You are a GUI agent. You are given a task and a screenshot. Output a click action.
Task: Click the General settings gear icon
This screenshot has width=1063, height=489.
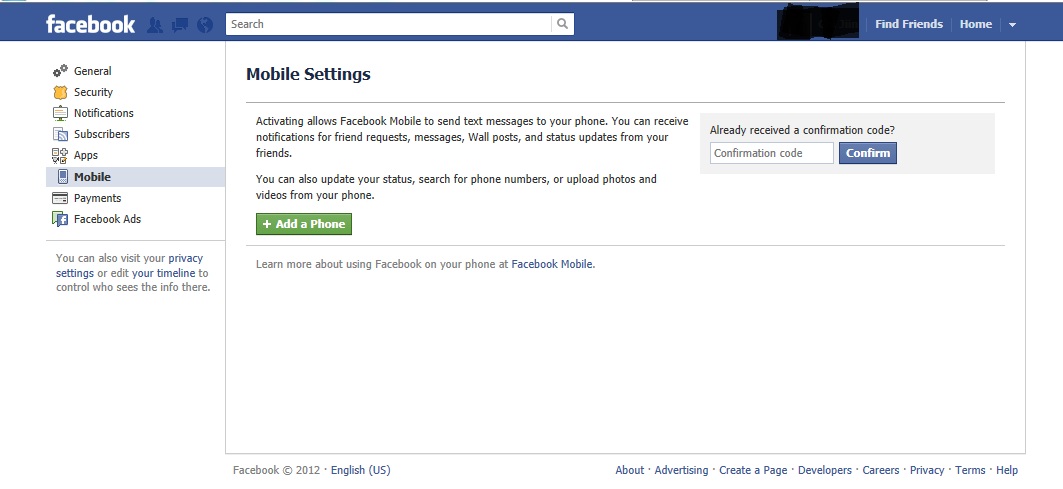[60, 71]
